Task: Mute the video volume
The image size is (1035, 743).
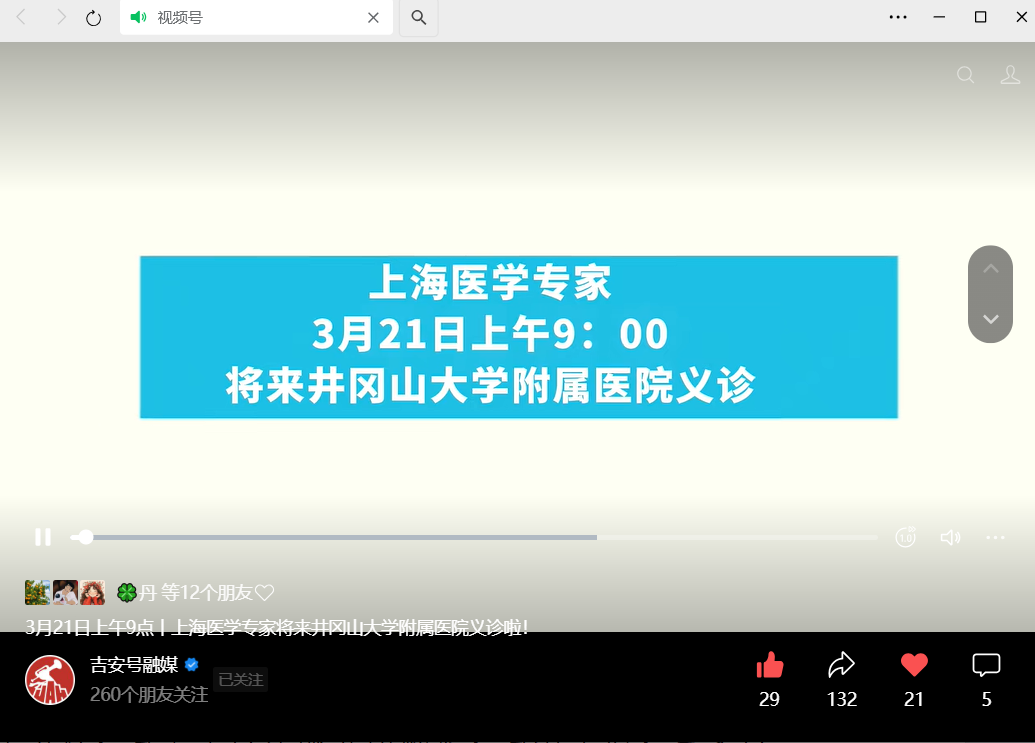Action: (950, 537)
